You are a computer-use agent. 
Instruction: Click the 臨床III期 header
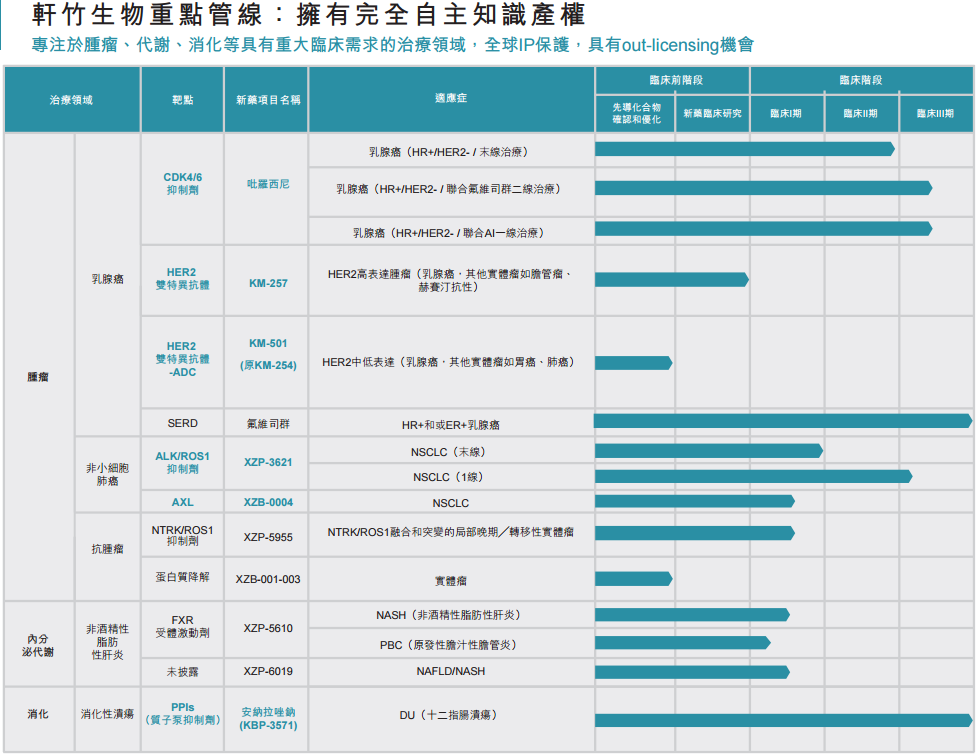pyautogui.click(x=935, y=113)
